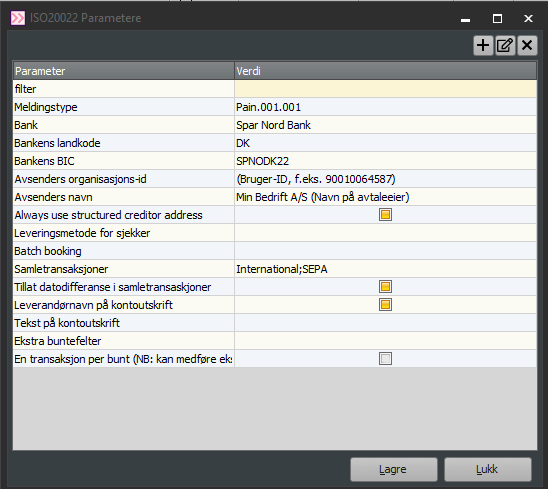The image size is (548, 489).
Task: Select the Spar Nord Bank value cell
Action: pos(385,125)
